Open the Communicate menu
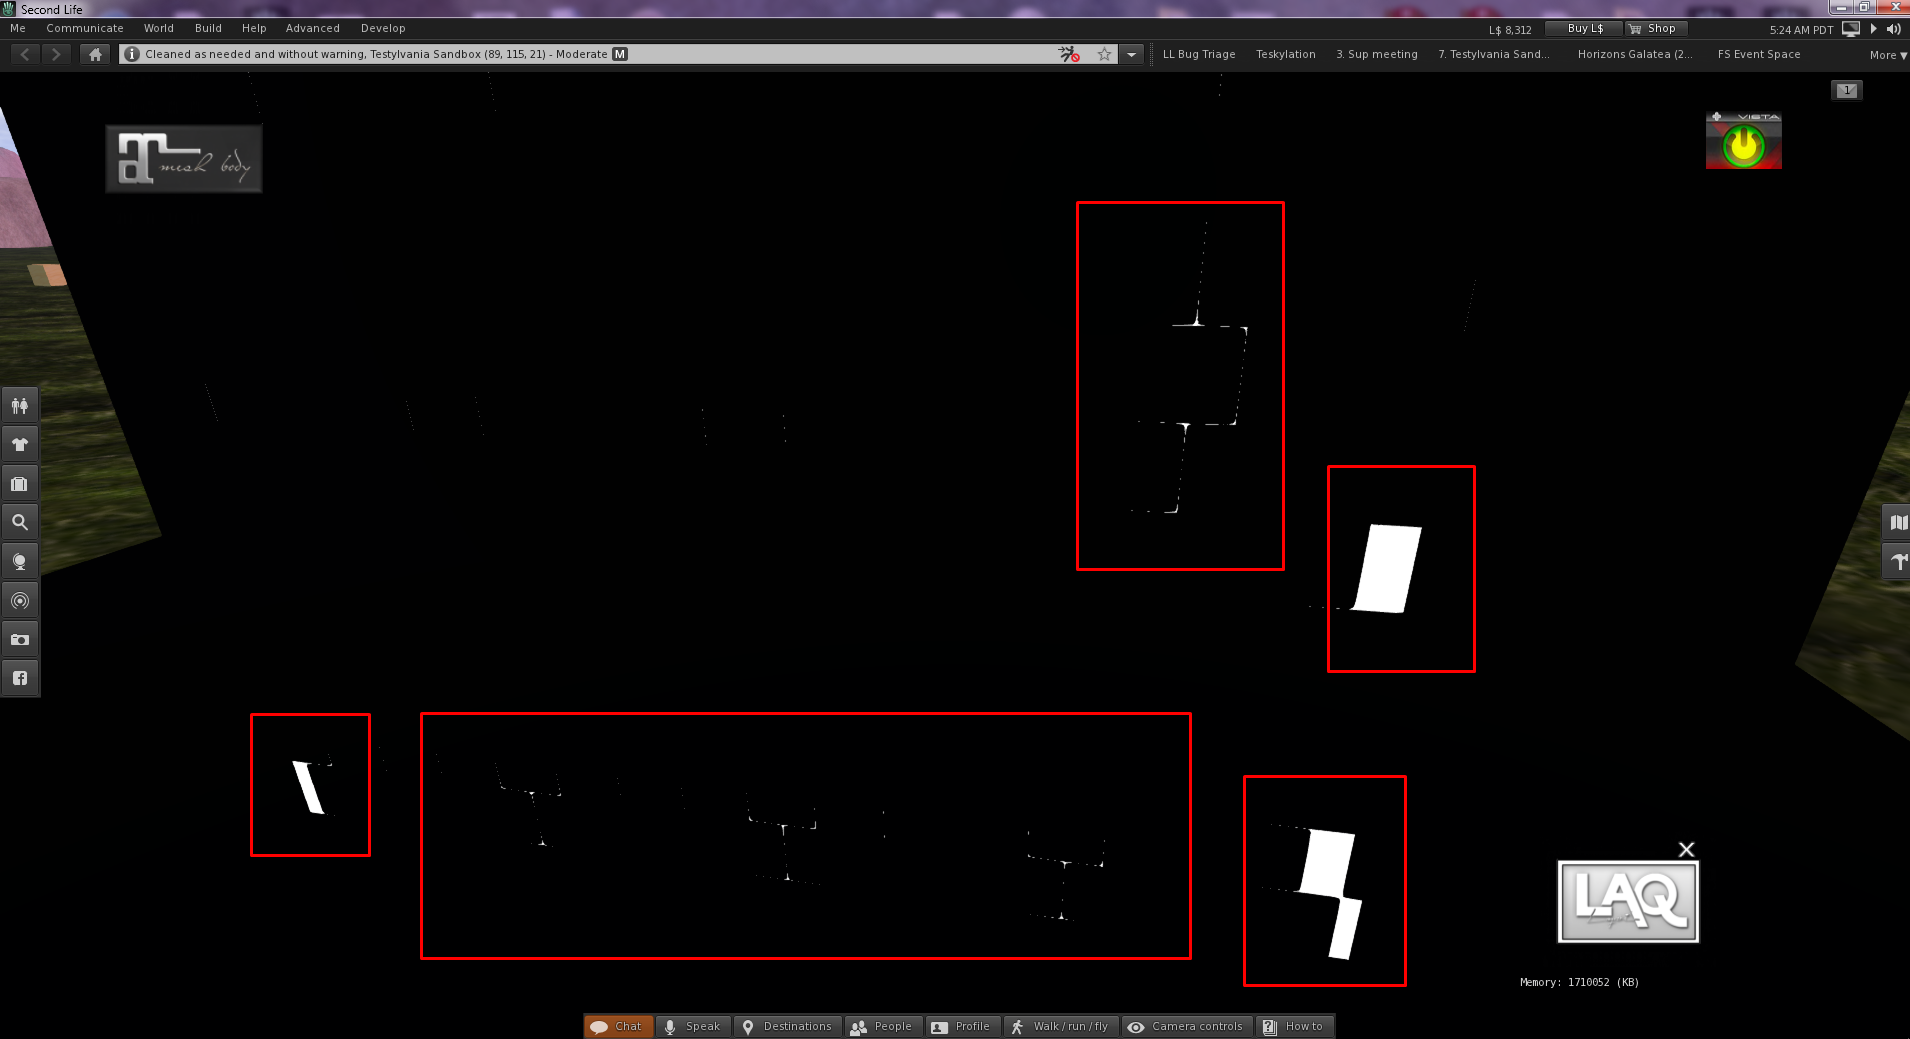Viewport: 1910px width, 1039px height. pyautogui.click(x=85, y=28)
